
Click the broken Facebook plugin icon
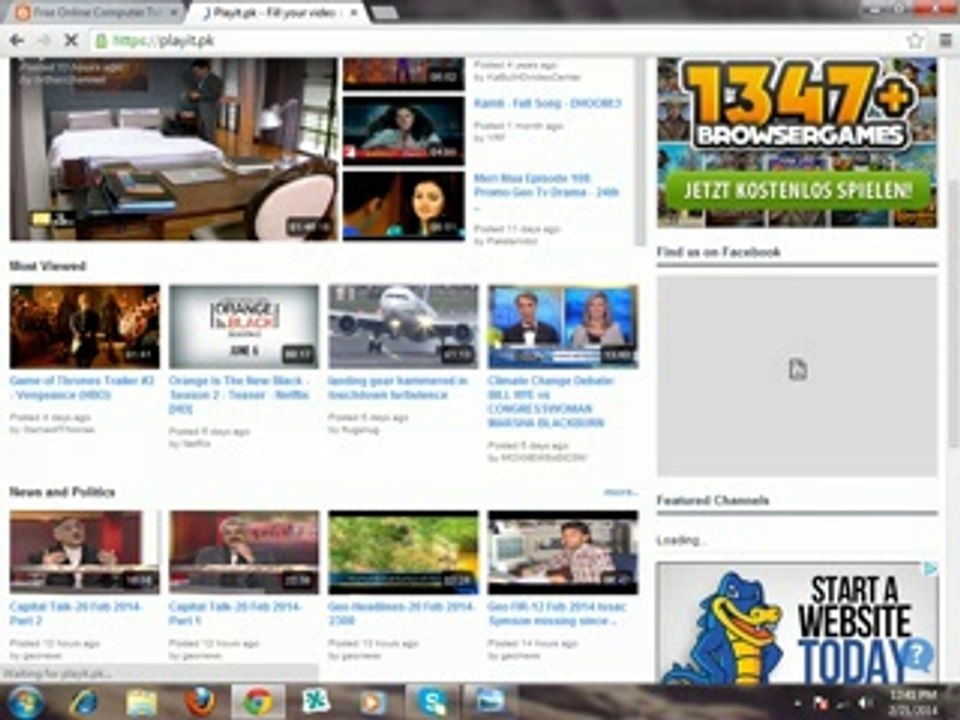797,370
